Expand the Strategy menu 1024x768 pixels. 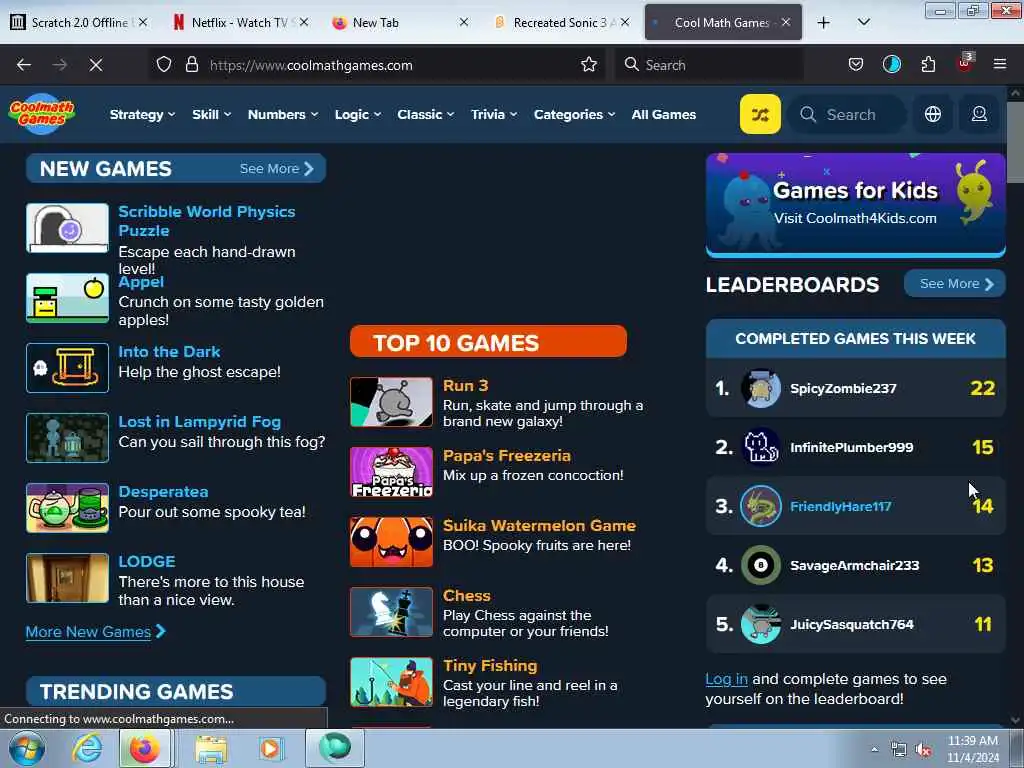click(x=142, y=114)
